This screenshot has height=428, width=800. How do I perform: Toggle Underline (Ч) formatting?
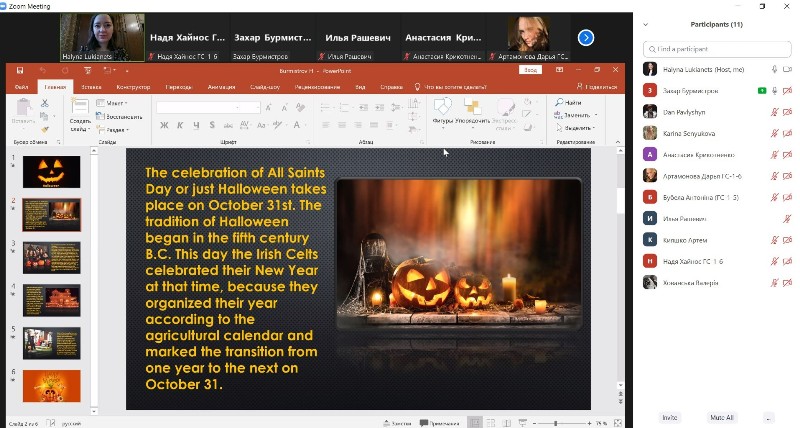196,125
